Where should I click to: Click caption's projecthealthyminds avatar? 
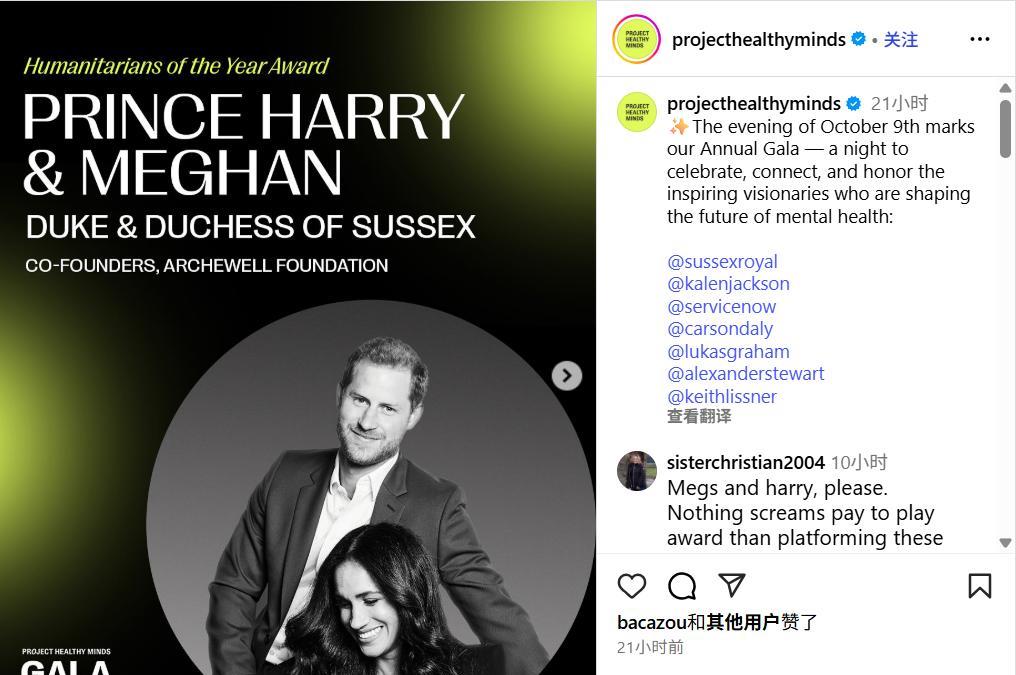[x=636, y=112]
